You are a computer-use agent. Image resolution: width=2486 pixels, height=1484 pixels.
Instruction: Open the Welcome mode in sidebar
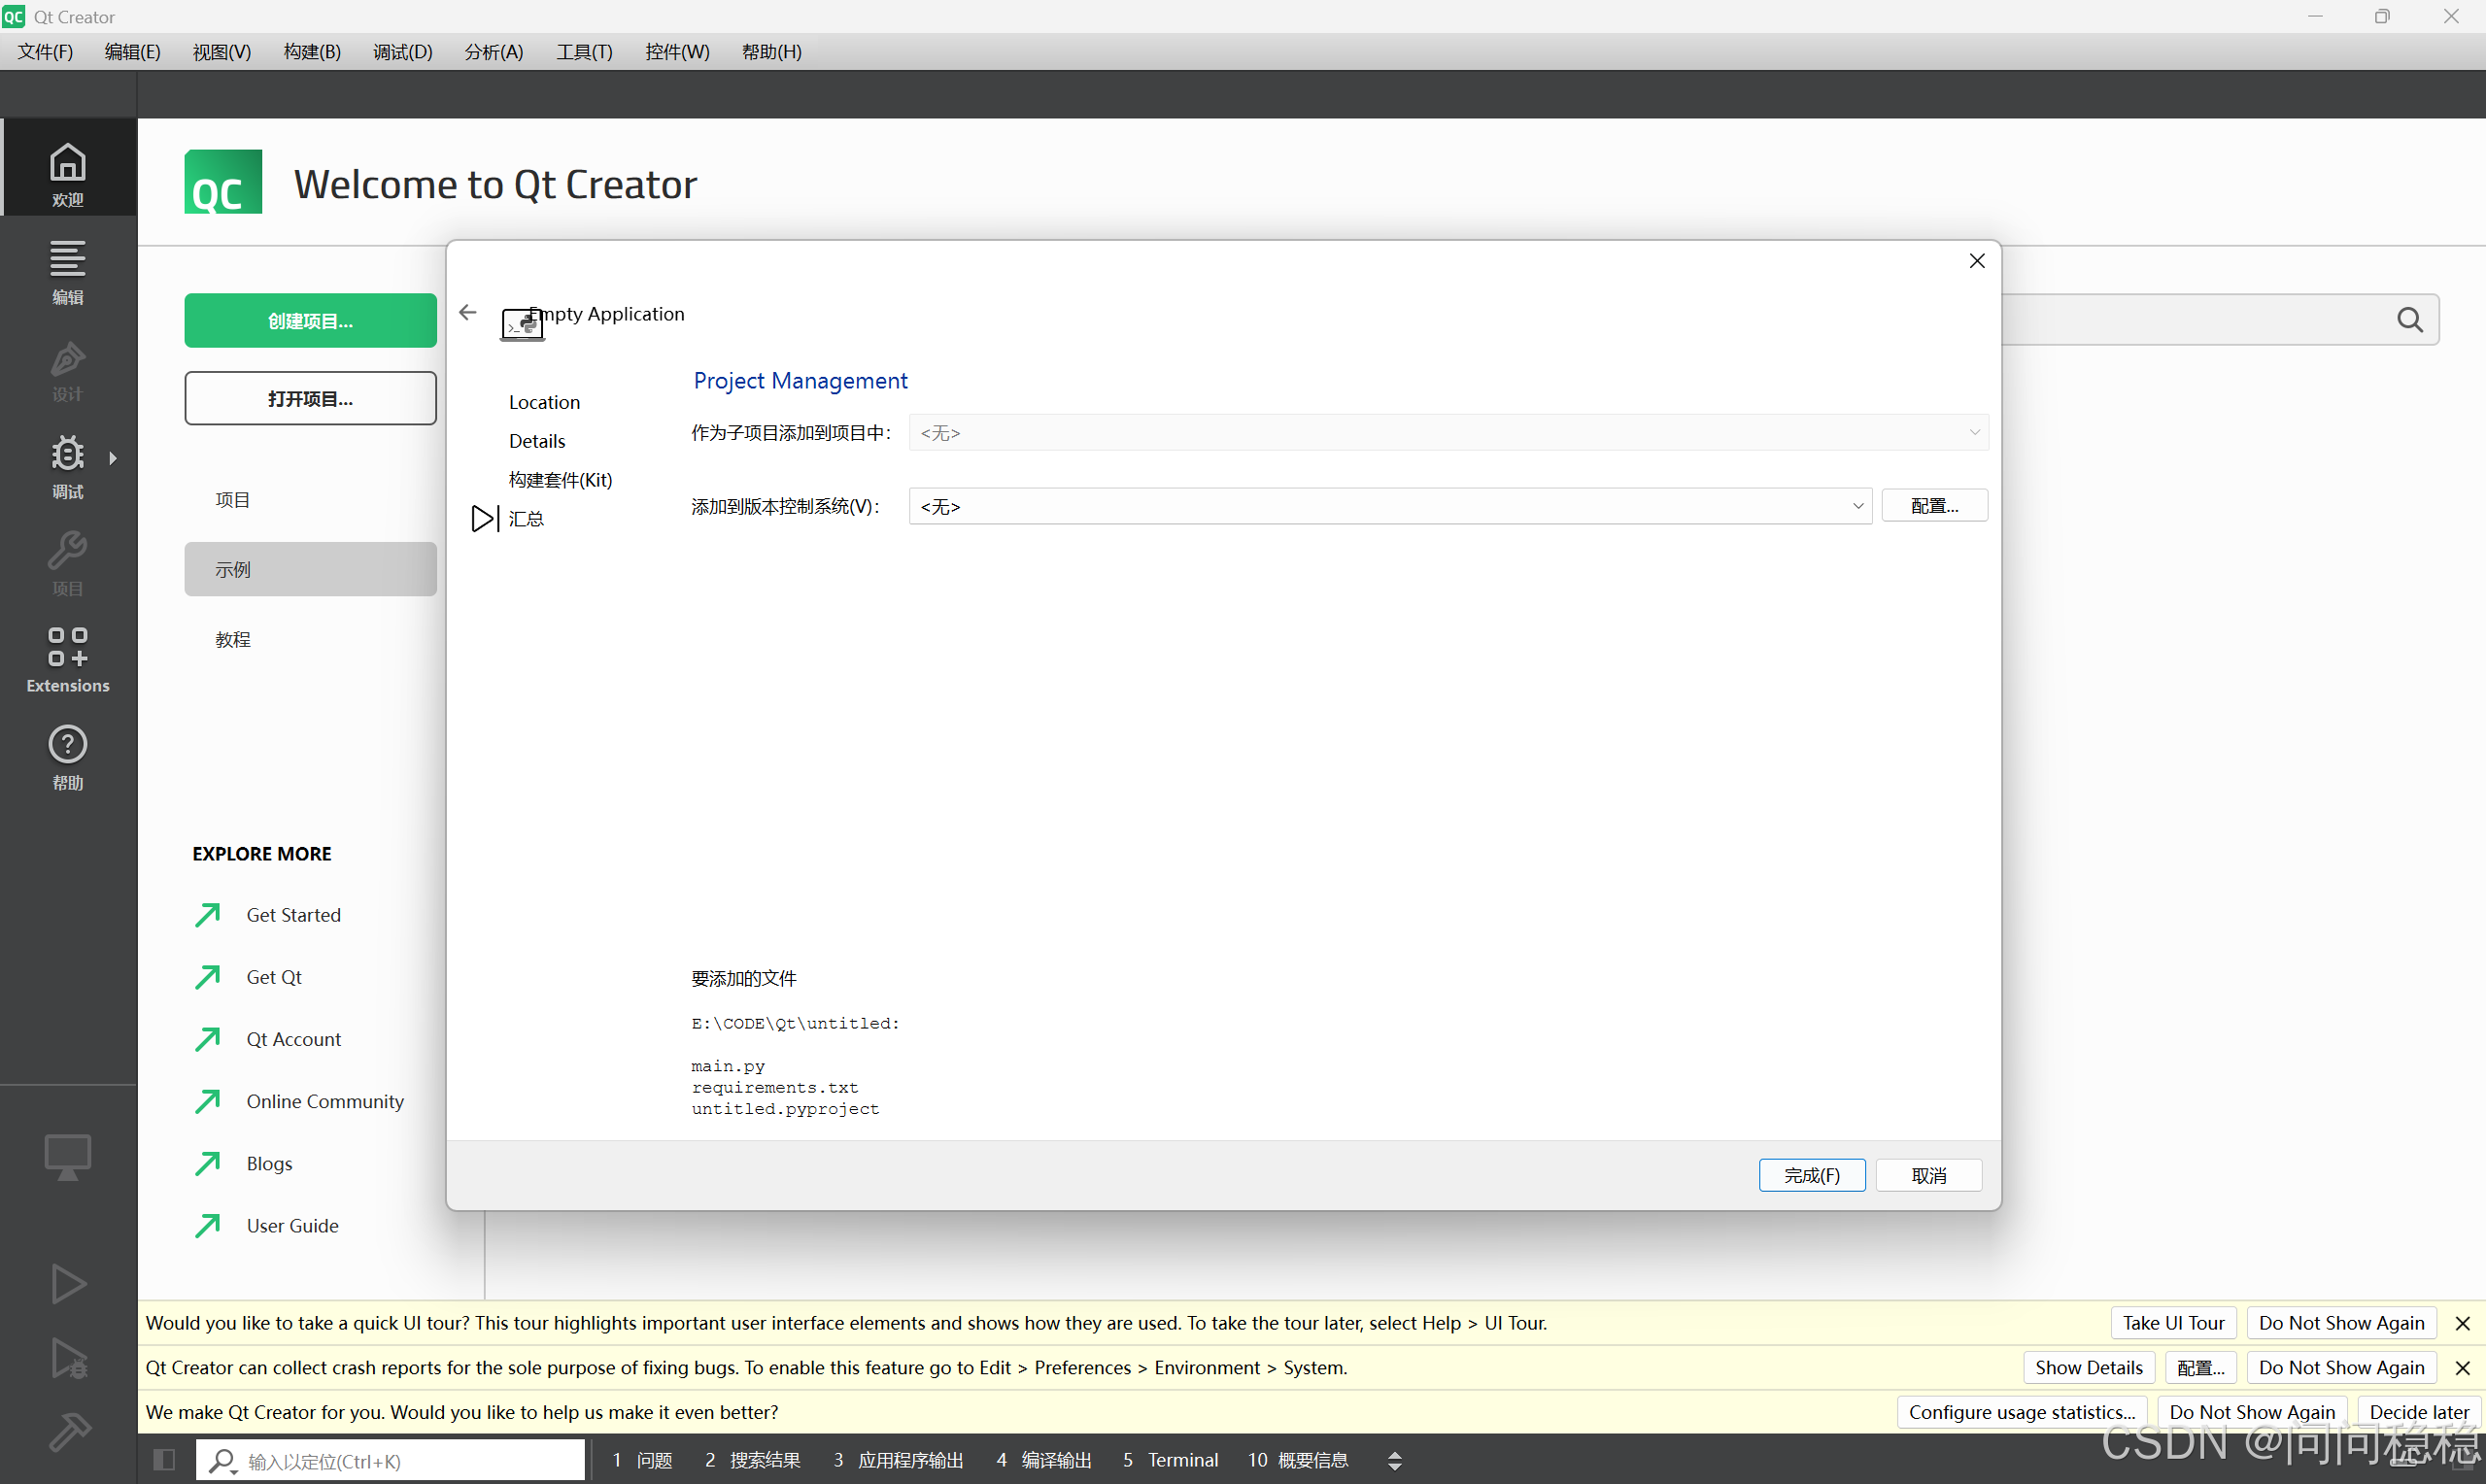point(67,172)
